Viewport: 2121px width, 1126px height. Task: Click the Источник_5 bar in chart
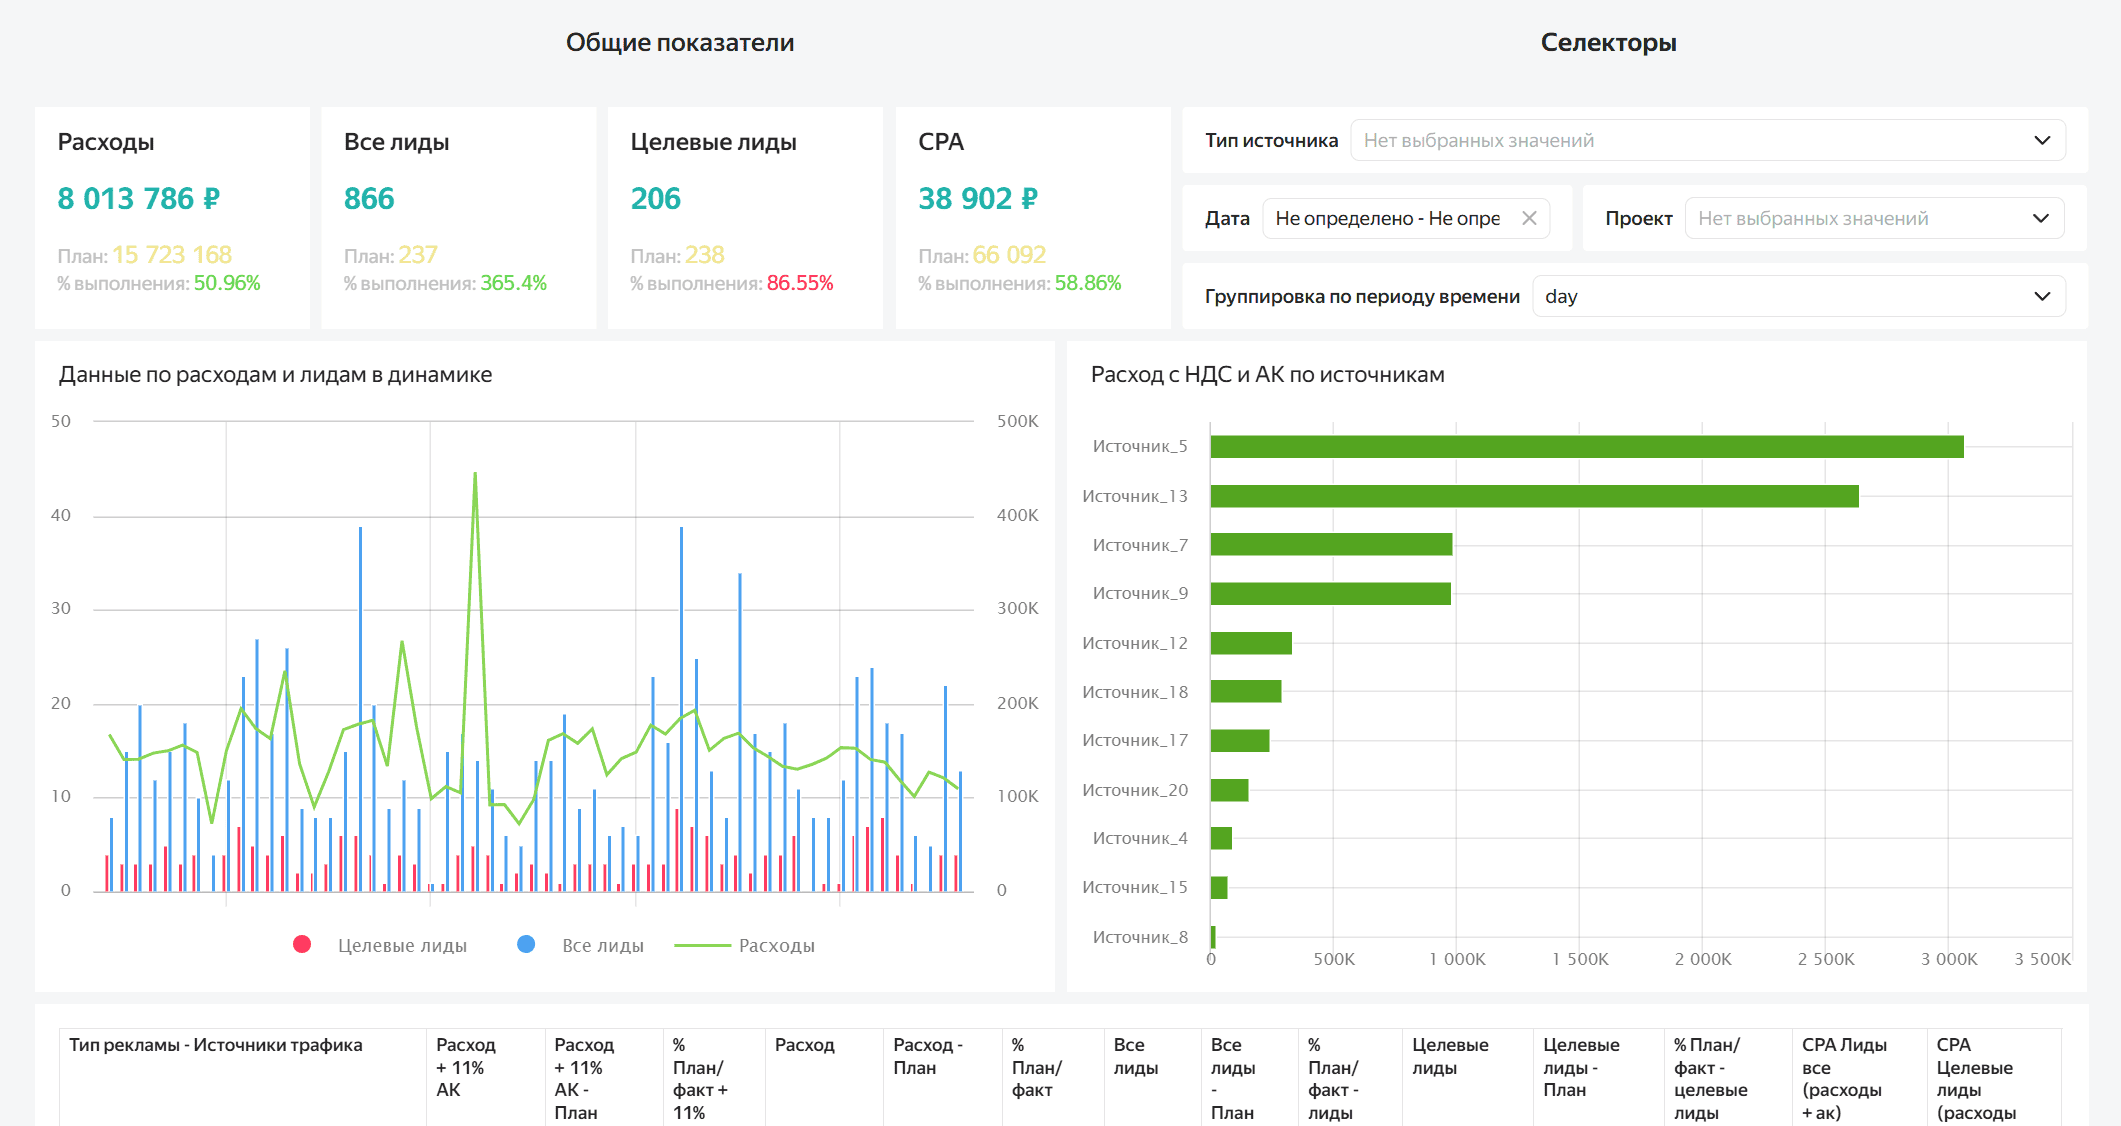pyautogui.click(x=1586, y=447)
